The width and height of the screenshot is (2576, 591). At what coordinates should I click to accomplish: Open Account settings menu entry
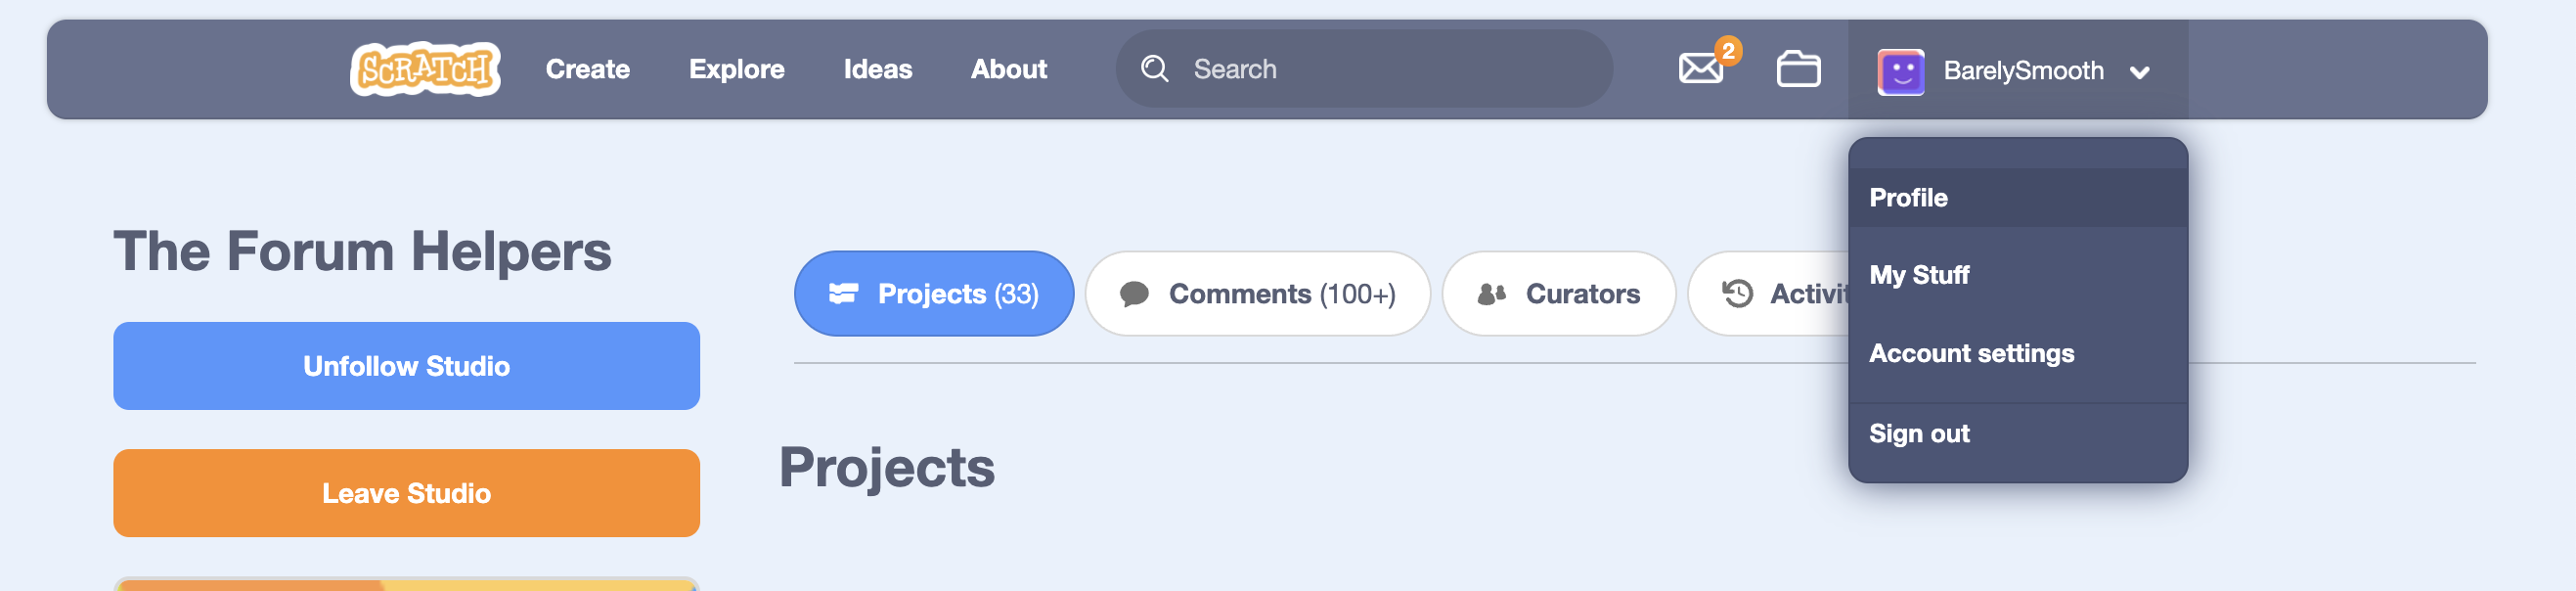(2018, 353)
